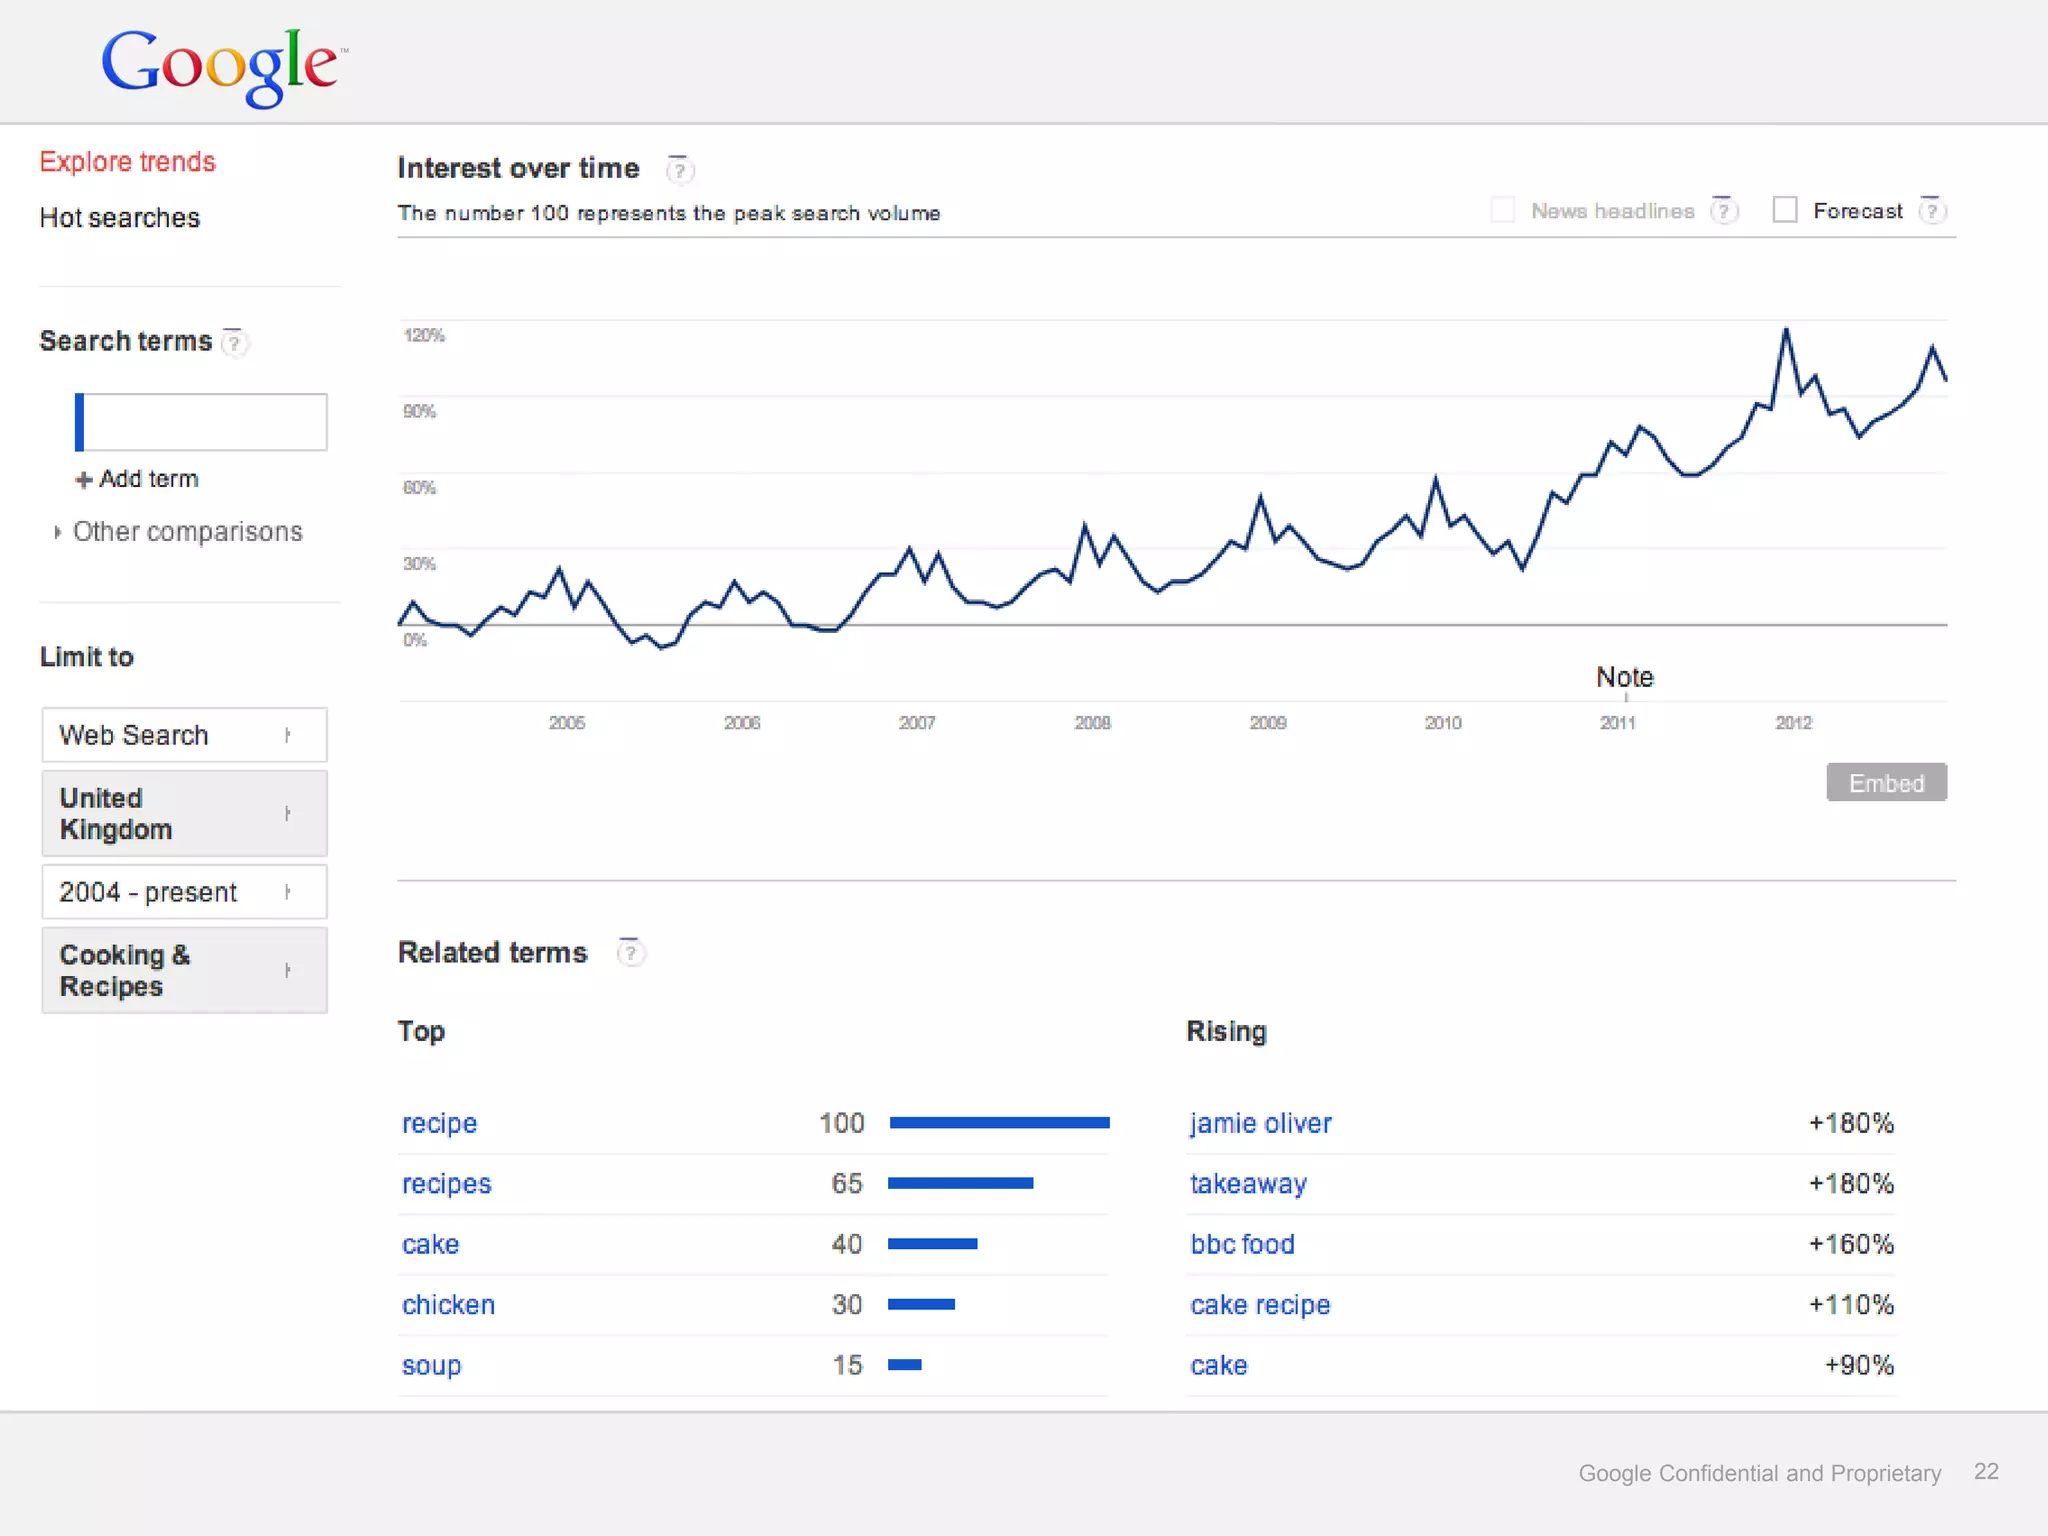
Task: Open help icon next to Forecast
Action: click(1932, 211)
